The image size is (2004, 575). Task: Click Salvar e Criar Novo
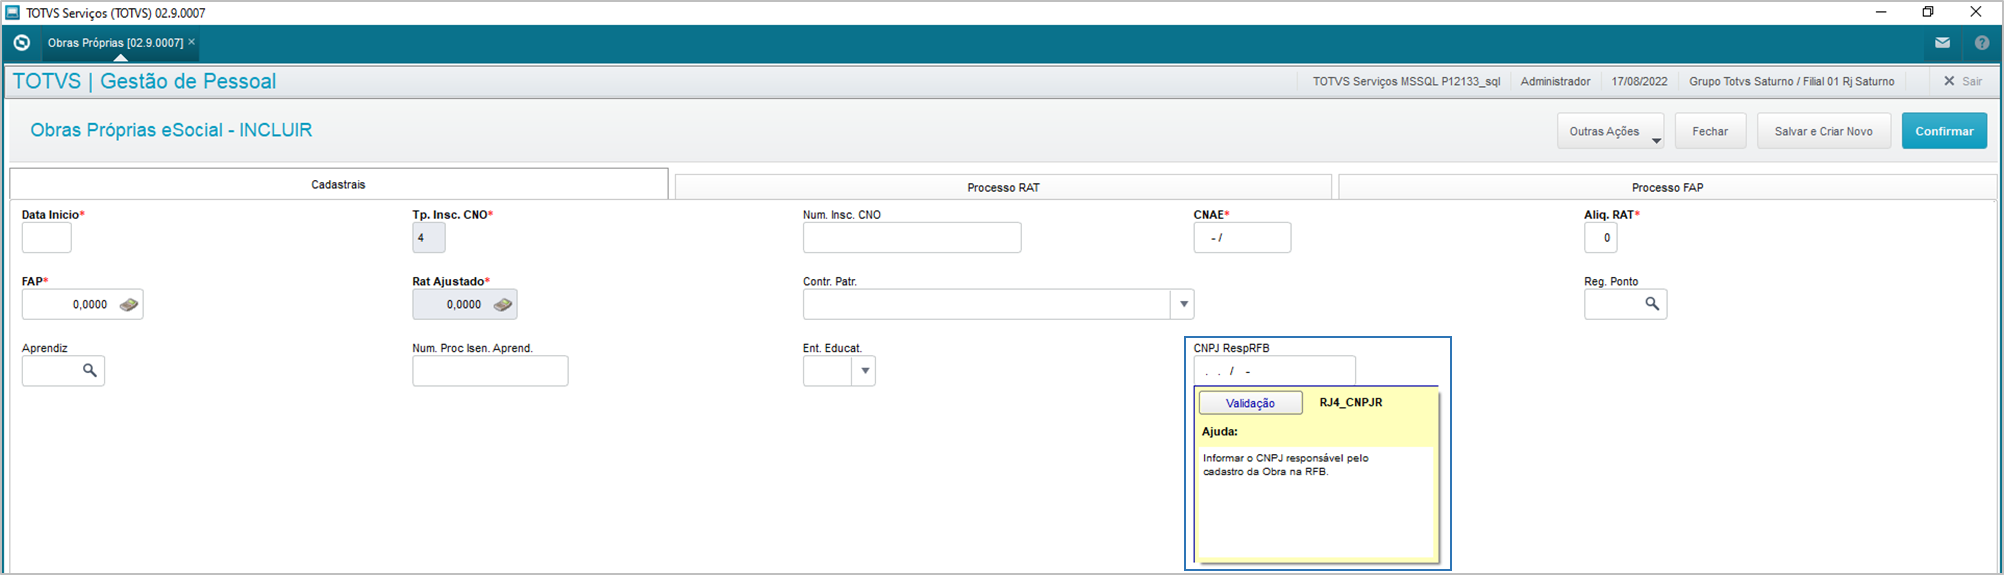(1823, 131)
